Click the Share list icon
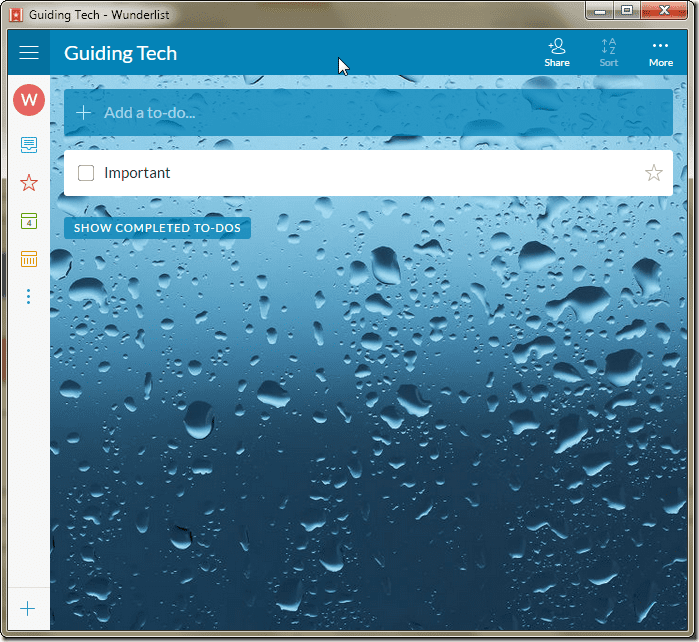The image size is (699, 642). coord(557,53)
